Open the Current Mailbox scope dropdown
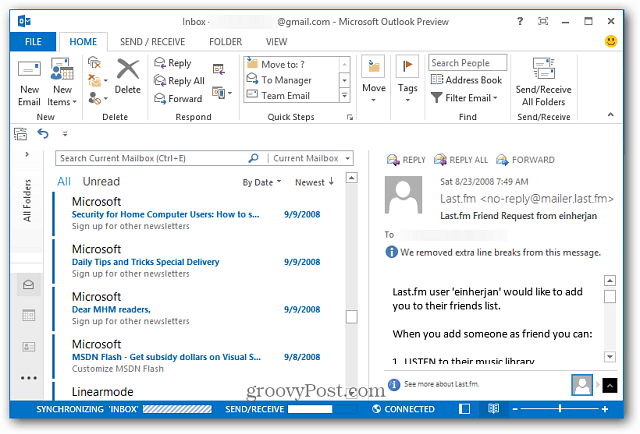This screenshot has width=640, height=434. click(x=311, y=158)
